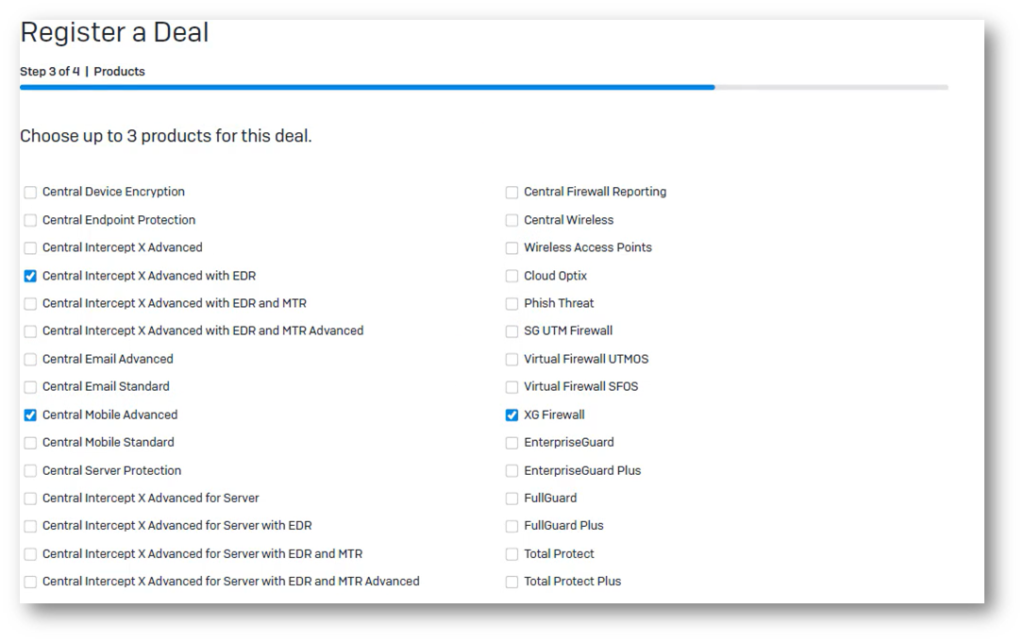Screen dimensions: 1024x643
Task: Click the 'Register a Deal' heading
Action: click(x=114, y=33)
